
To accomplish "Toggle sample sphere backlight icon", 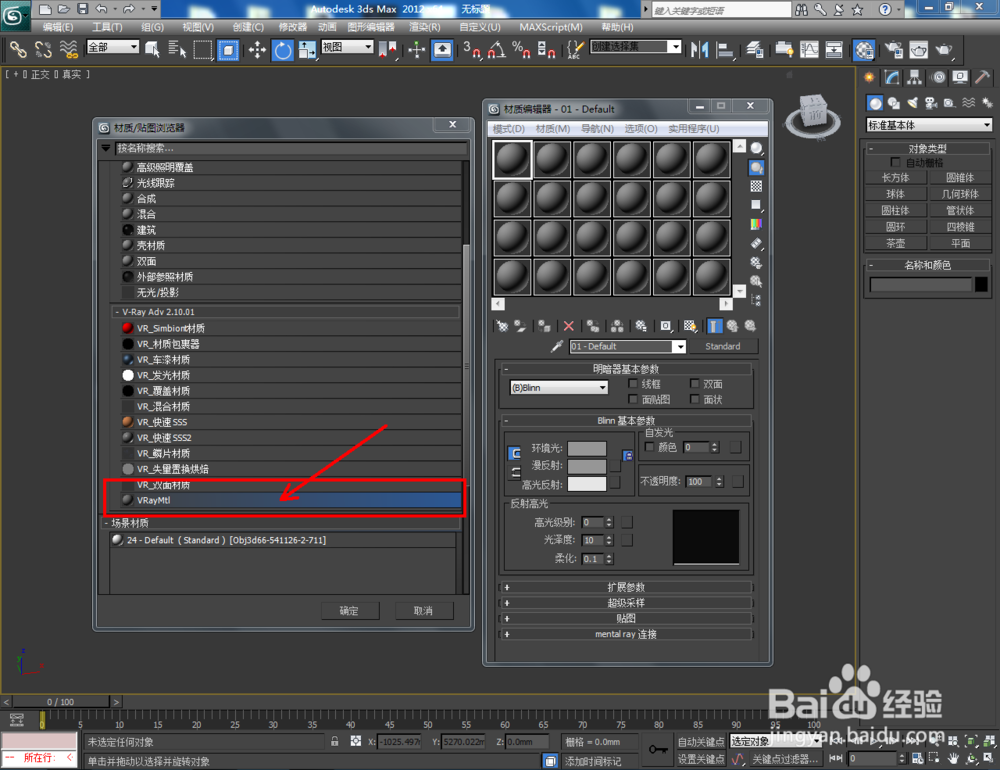I will [756, 167].
